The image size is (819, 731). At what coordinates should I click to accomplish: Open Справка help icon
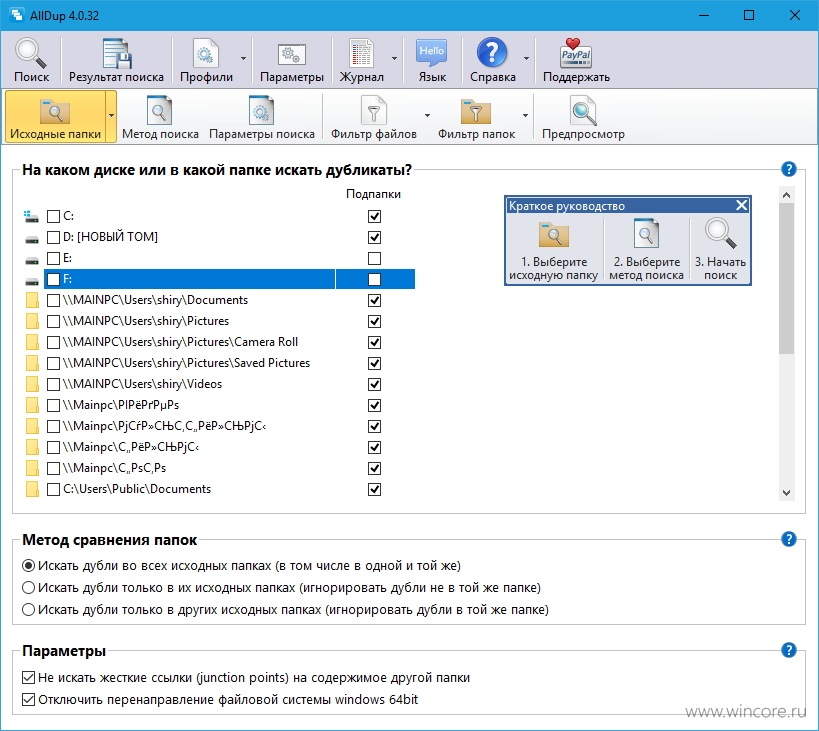(492, 53)
